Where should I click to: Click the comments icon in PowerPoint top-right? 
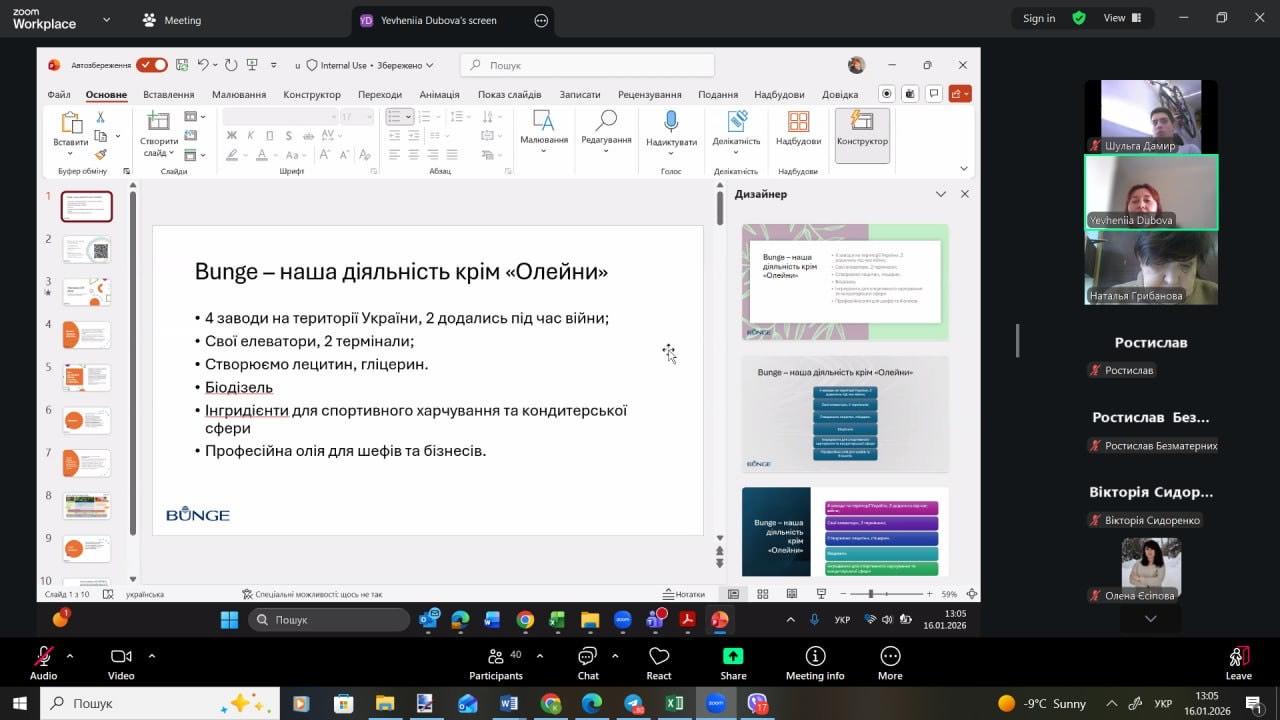934,94
